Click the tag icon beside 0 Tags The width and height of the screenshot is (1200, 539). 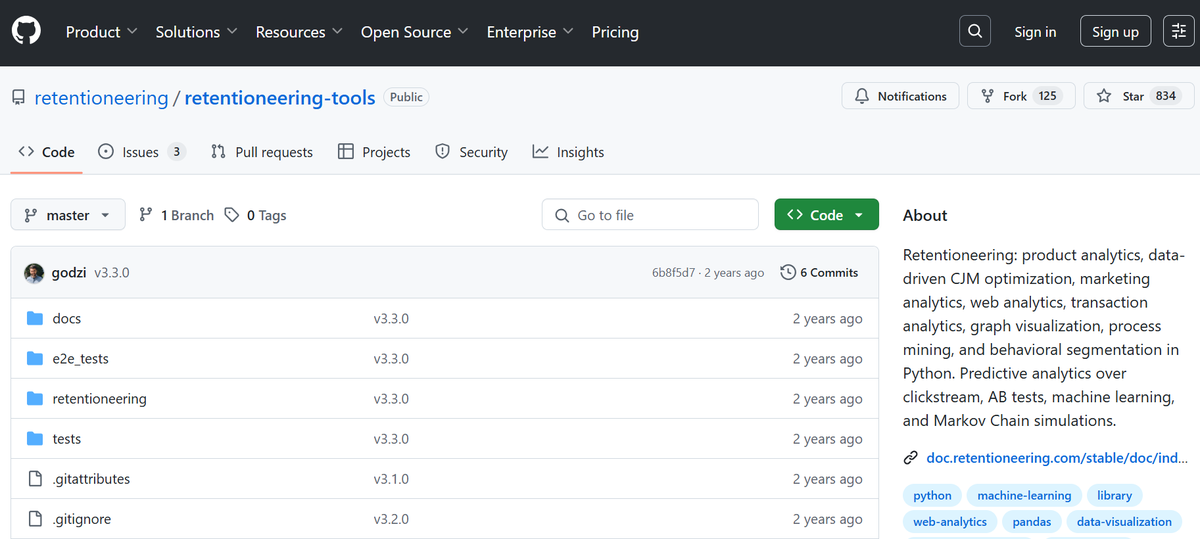pyautogui.click(x=232, y=215)
